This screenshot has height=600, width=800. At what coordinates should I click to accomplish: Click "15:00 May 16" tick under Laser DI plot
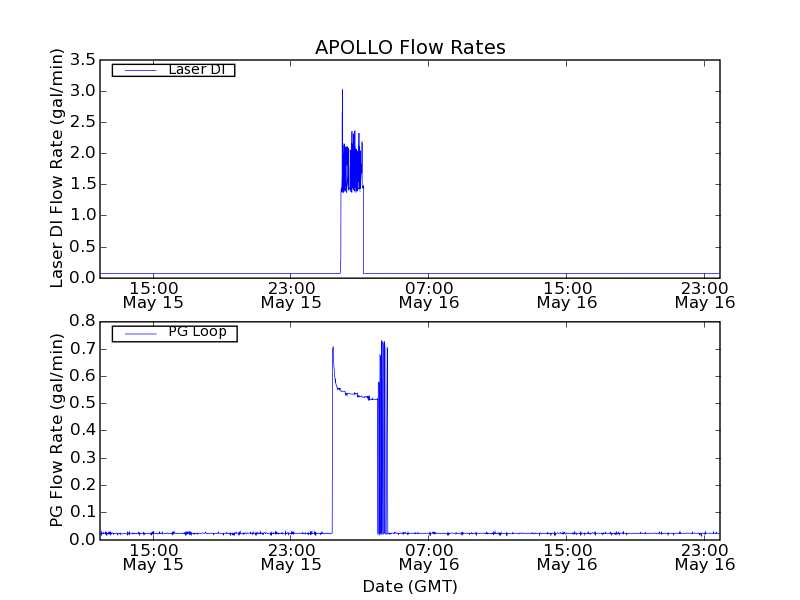(x=567, y=295)
